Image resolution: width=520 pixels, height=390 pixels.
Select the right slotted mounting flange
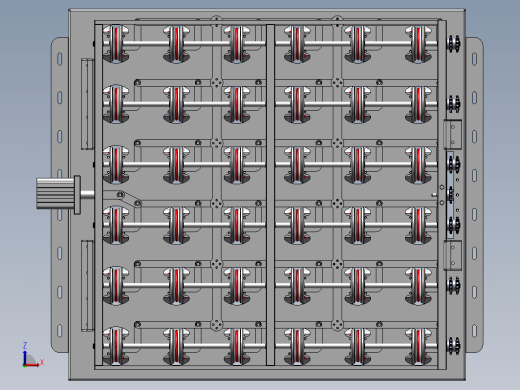pos(474,195)
